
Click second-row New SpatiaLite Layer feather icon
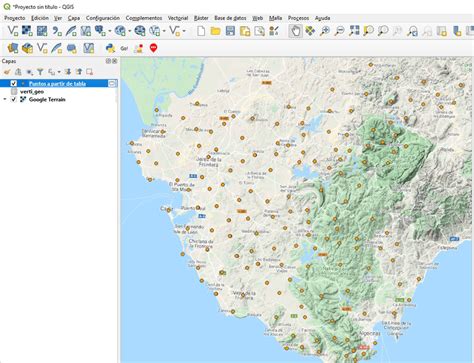(x=57, y=48)
